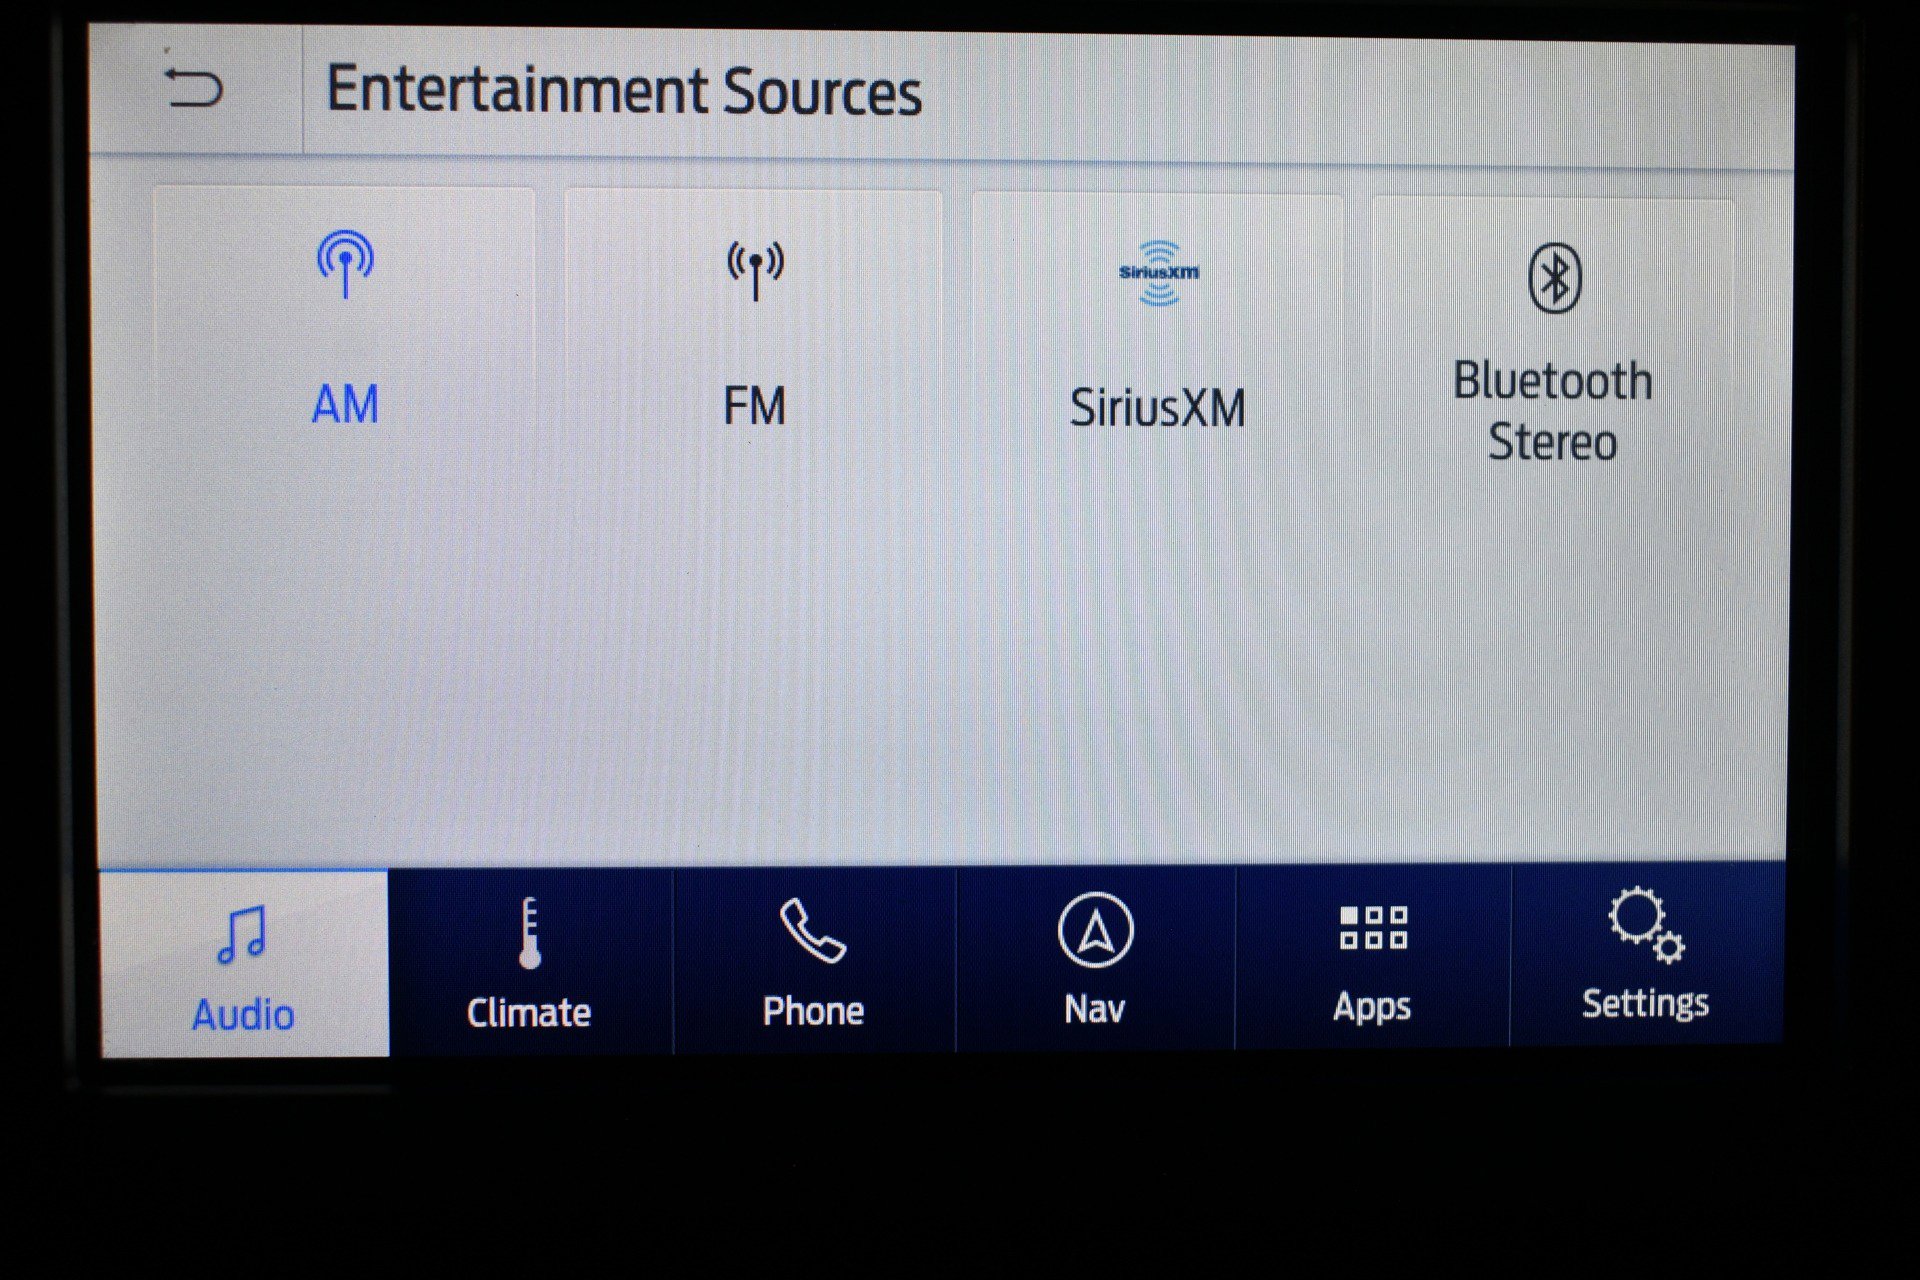
Task: Click the Entertainment Sources title text
Action: click(x=624, y=91)
